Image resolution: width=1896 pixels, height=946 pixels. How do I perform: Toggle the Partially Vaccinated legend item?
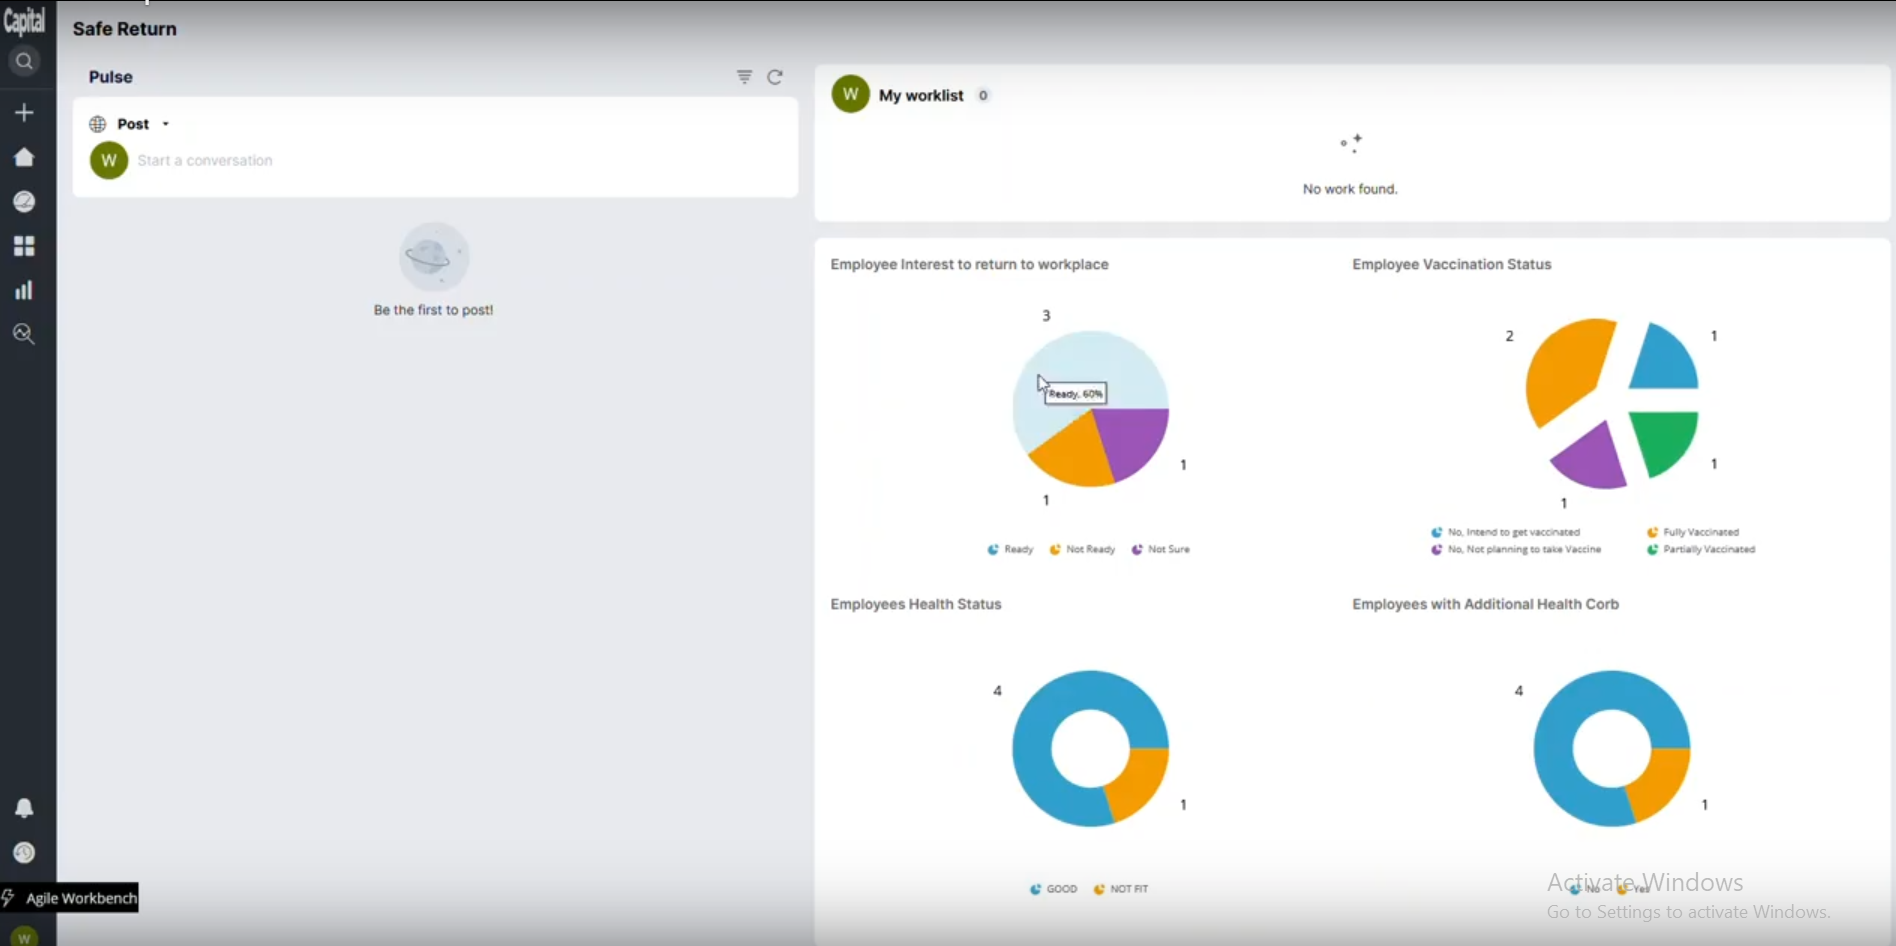[x=1701, y=549]
